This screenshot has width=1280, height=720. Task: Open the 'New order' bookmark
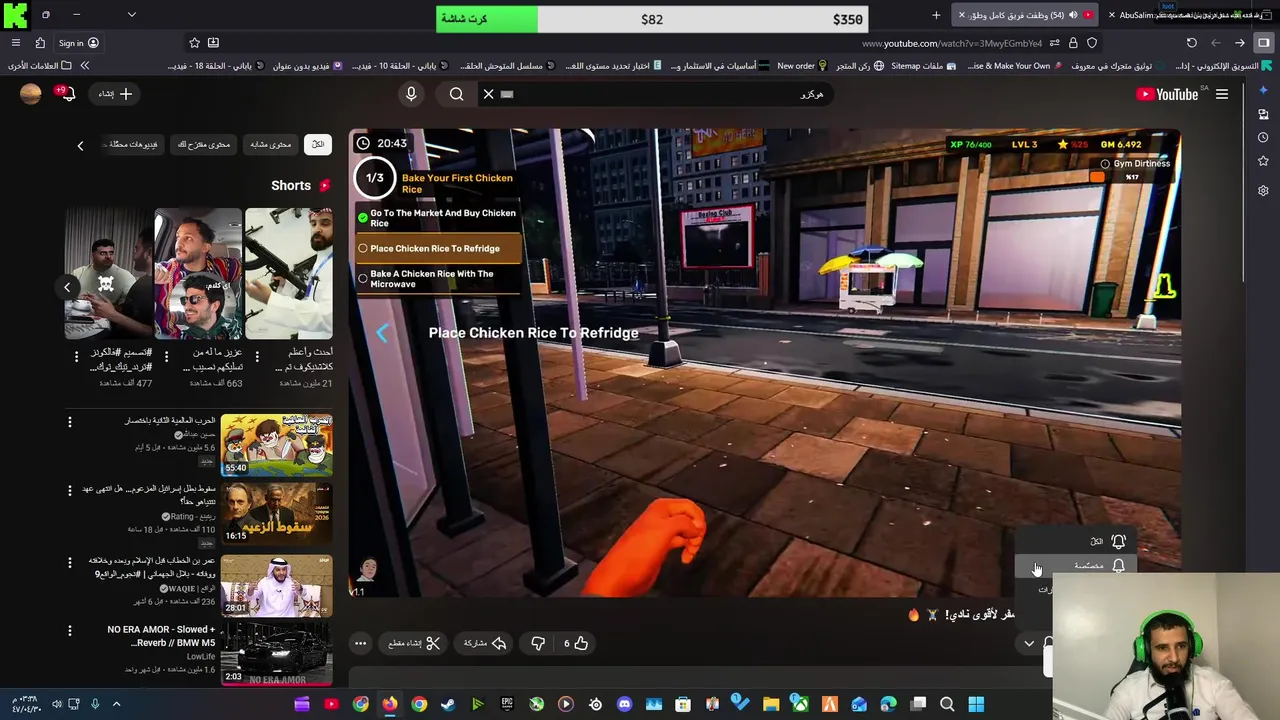tap(802, 66)
